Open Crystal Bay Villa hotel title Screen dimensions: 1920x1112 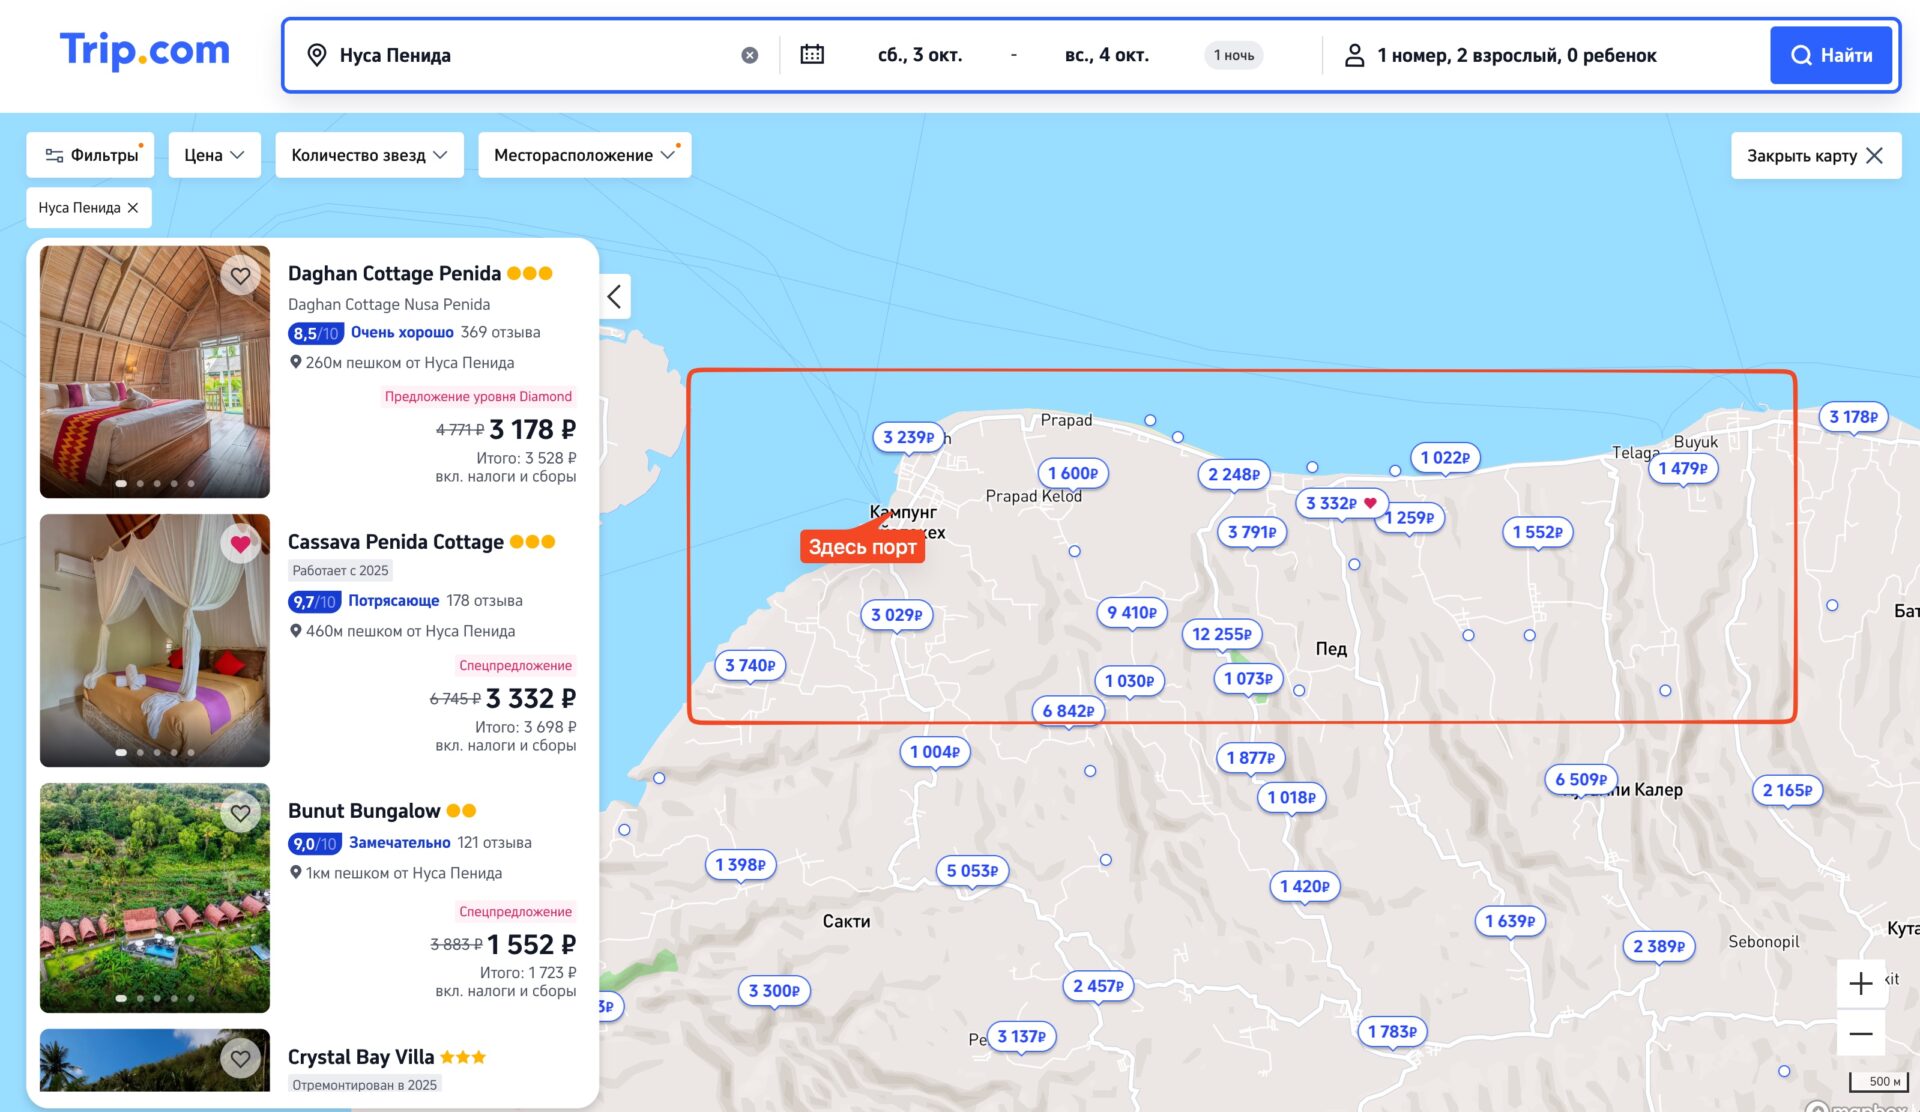click(361, 1057)
